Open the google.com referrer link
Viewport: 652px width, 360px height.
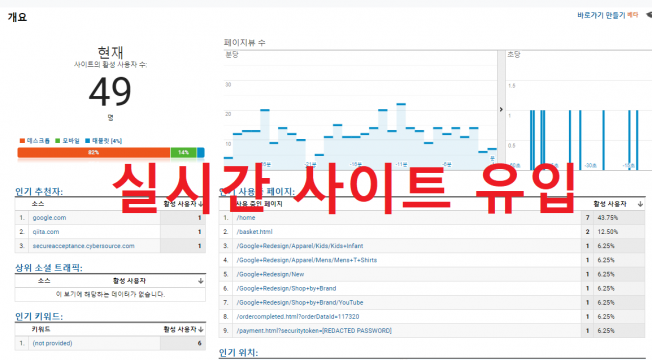click(49, 217)
